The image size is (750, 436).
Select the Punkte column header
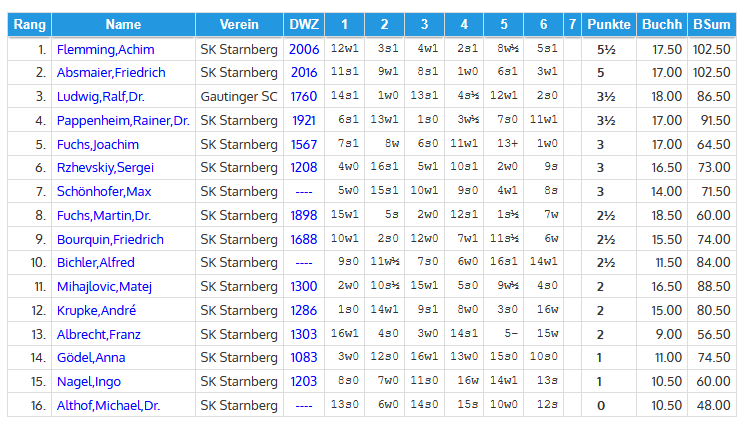coord(609,24)
